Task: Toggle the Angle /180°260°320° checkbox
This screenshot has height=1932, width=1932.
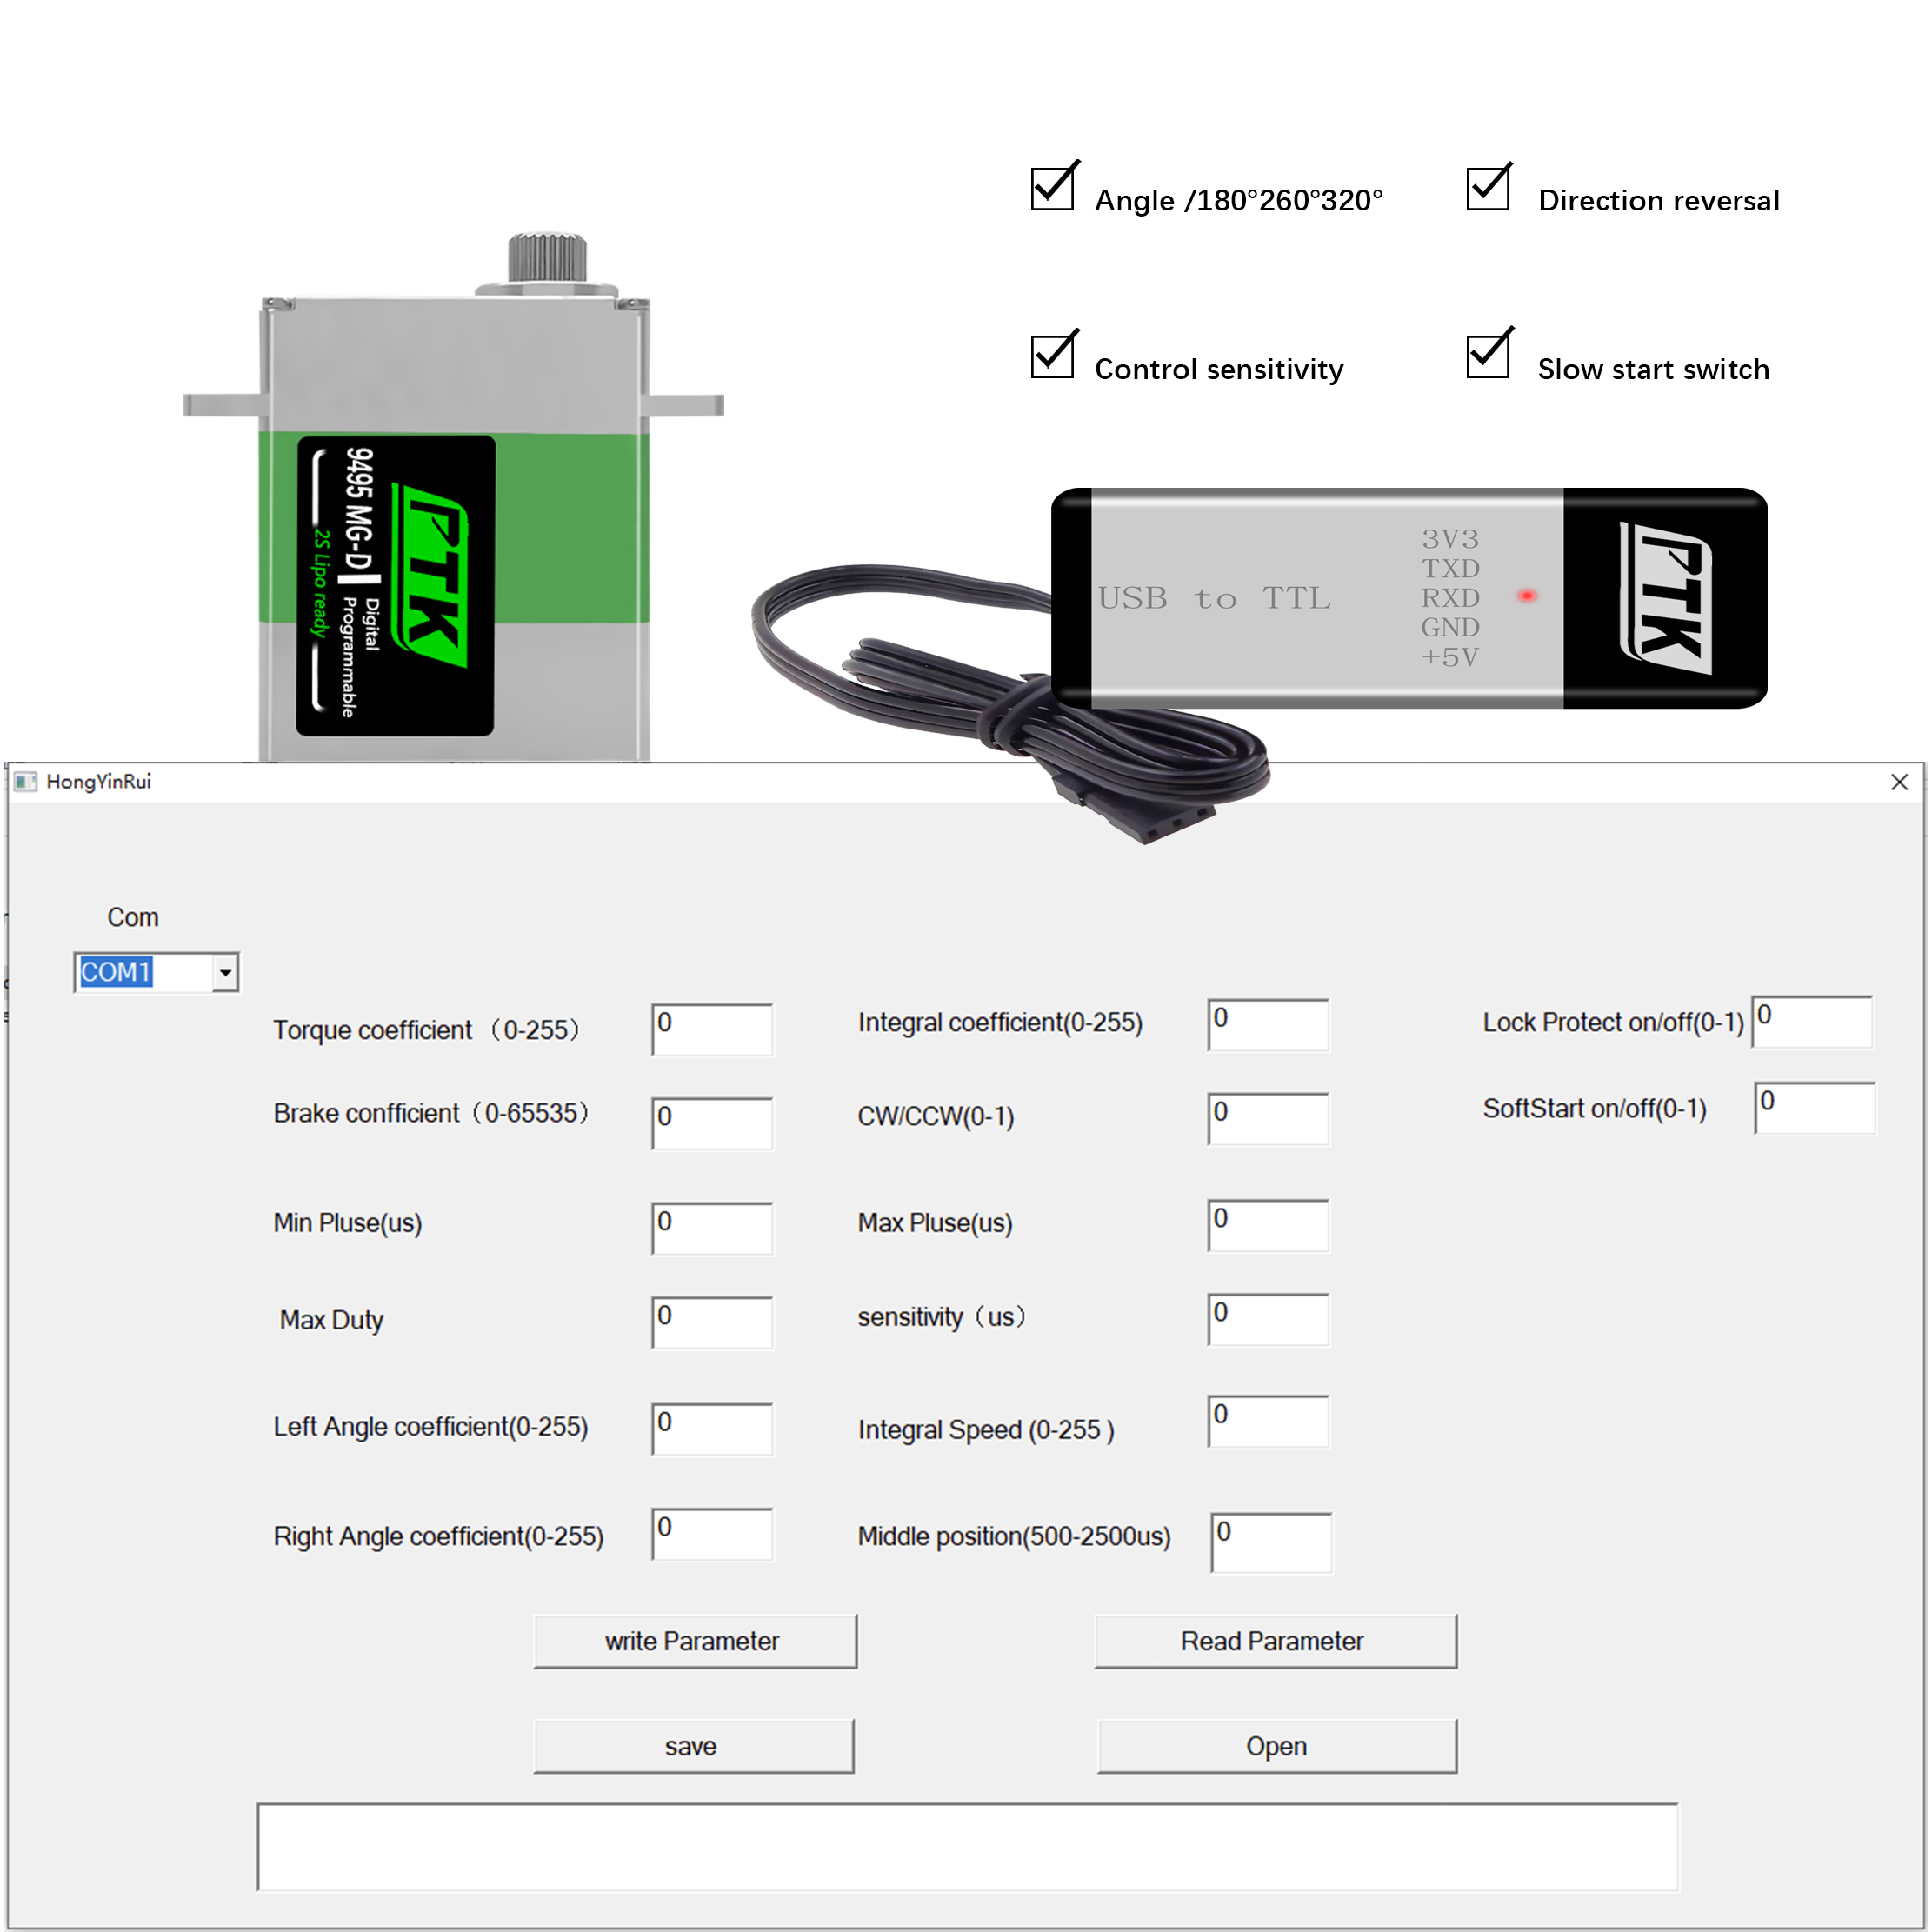Action: [1054, 187]
